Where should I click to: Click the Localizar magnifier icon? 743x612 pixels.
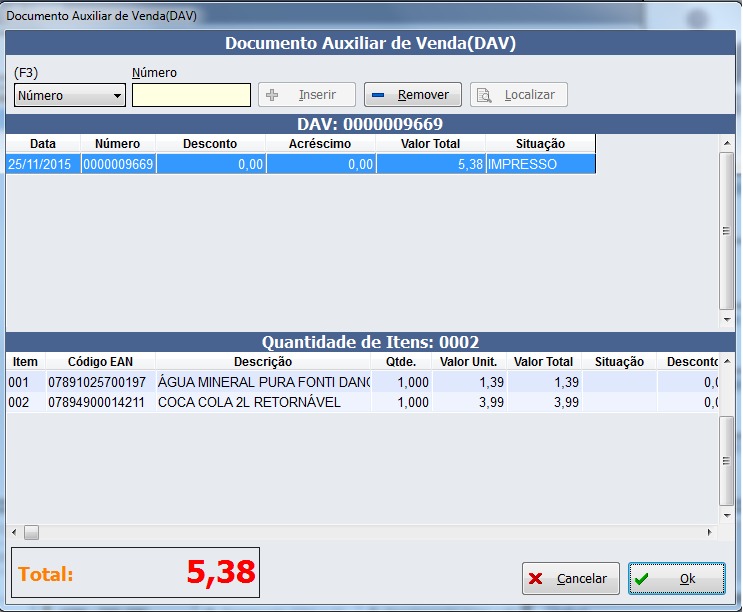pyautogui.click(x=484, y=95)
